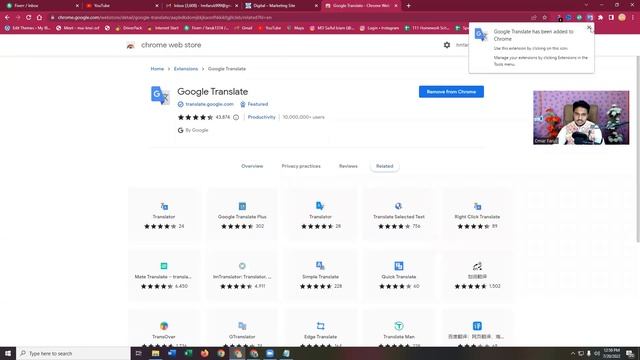
Task: Bookmark this page with star icon
Action: coord(544,18)
